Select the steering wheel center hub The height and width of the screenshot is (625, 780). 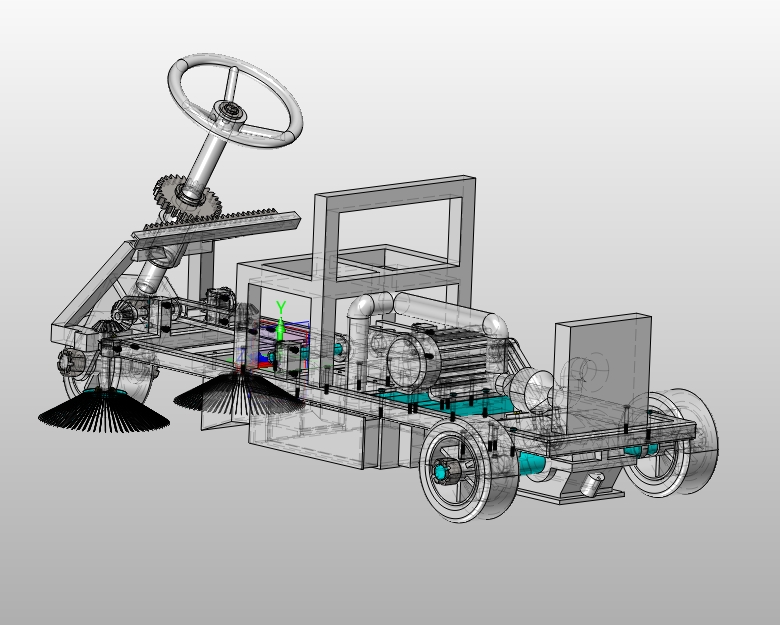(x=230, y=112)
